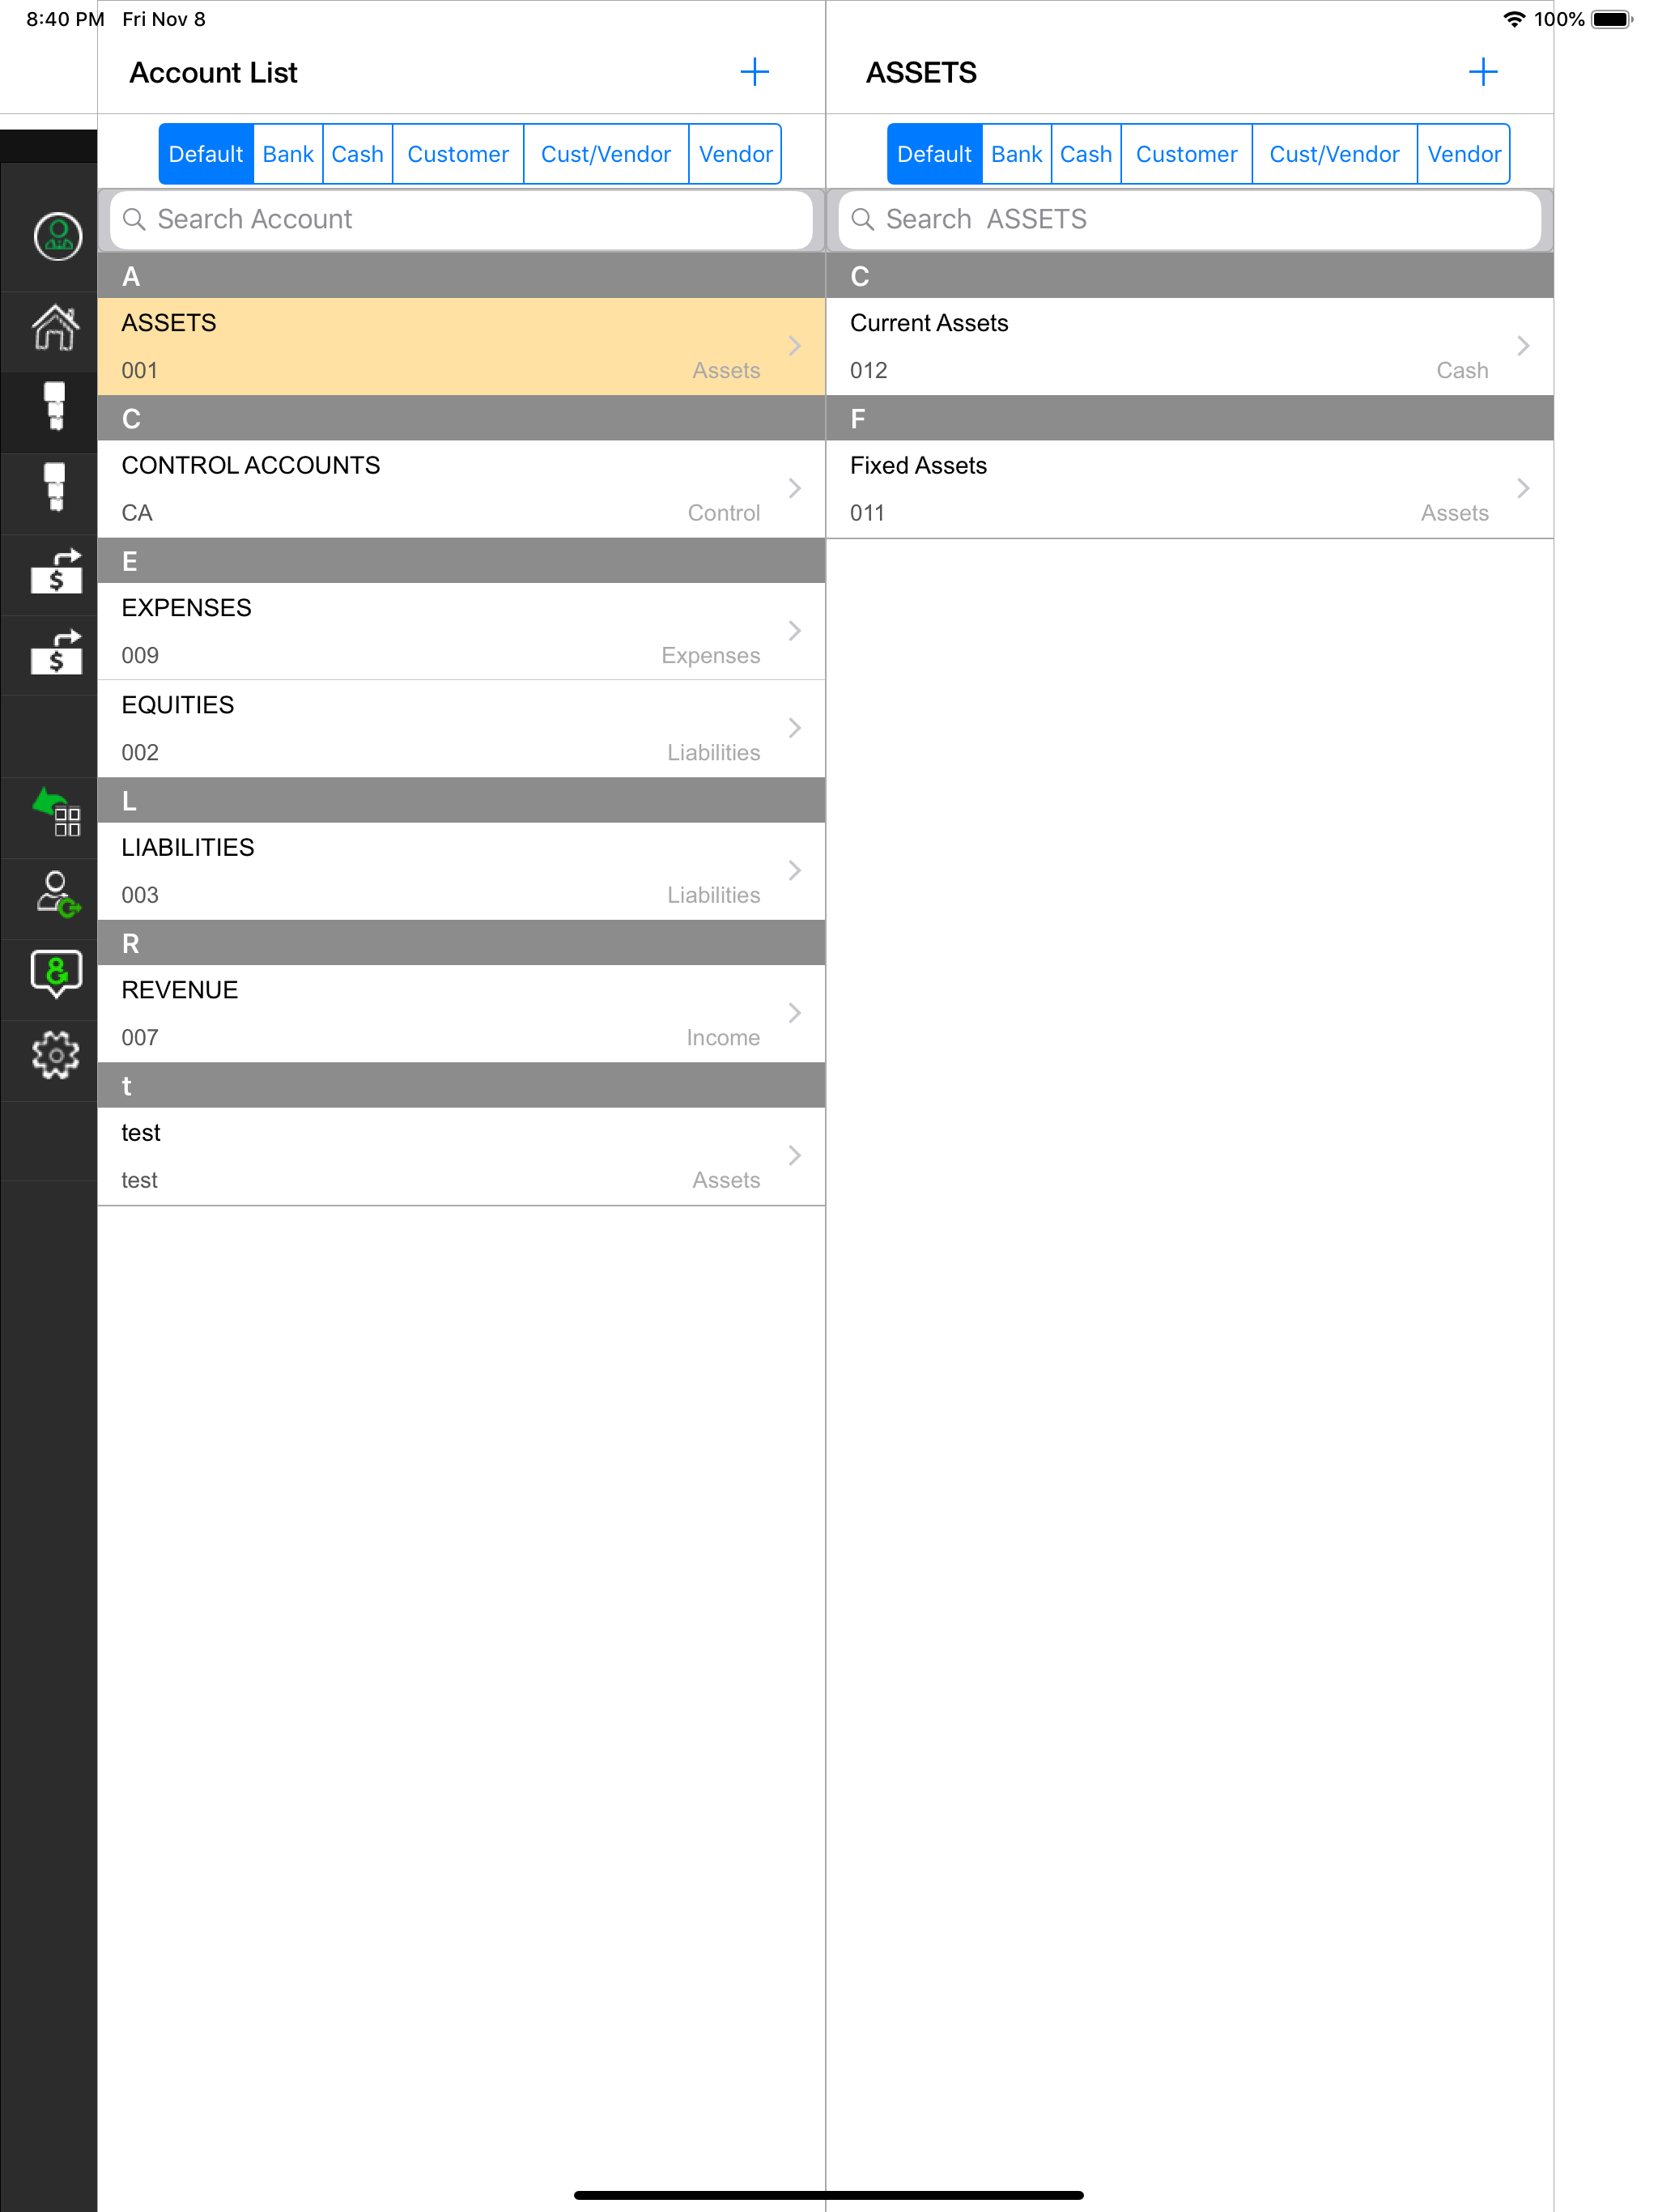Click magnifier icon in Search Account field
The height and width of the screenshot is (2212, 1658).
point(134,219)
